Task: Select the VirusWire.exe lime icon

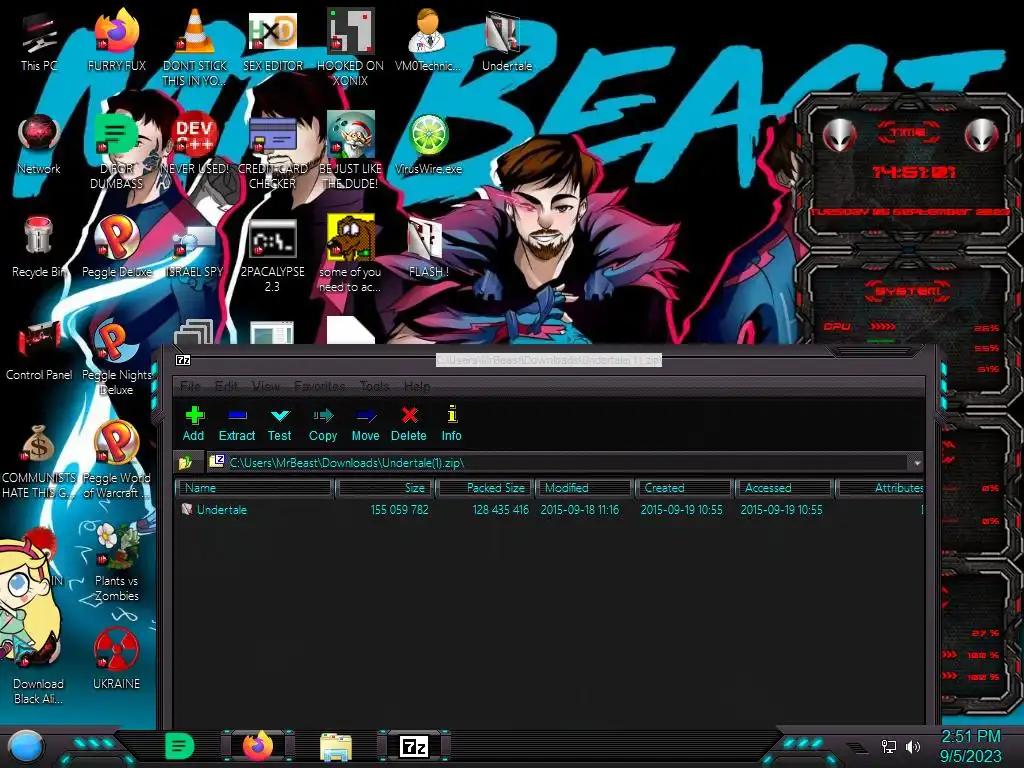Action: 428,144
